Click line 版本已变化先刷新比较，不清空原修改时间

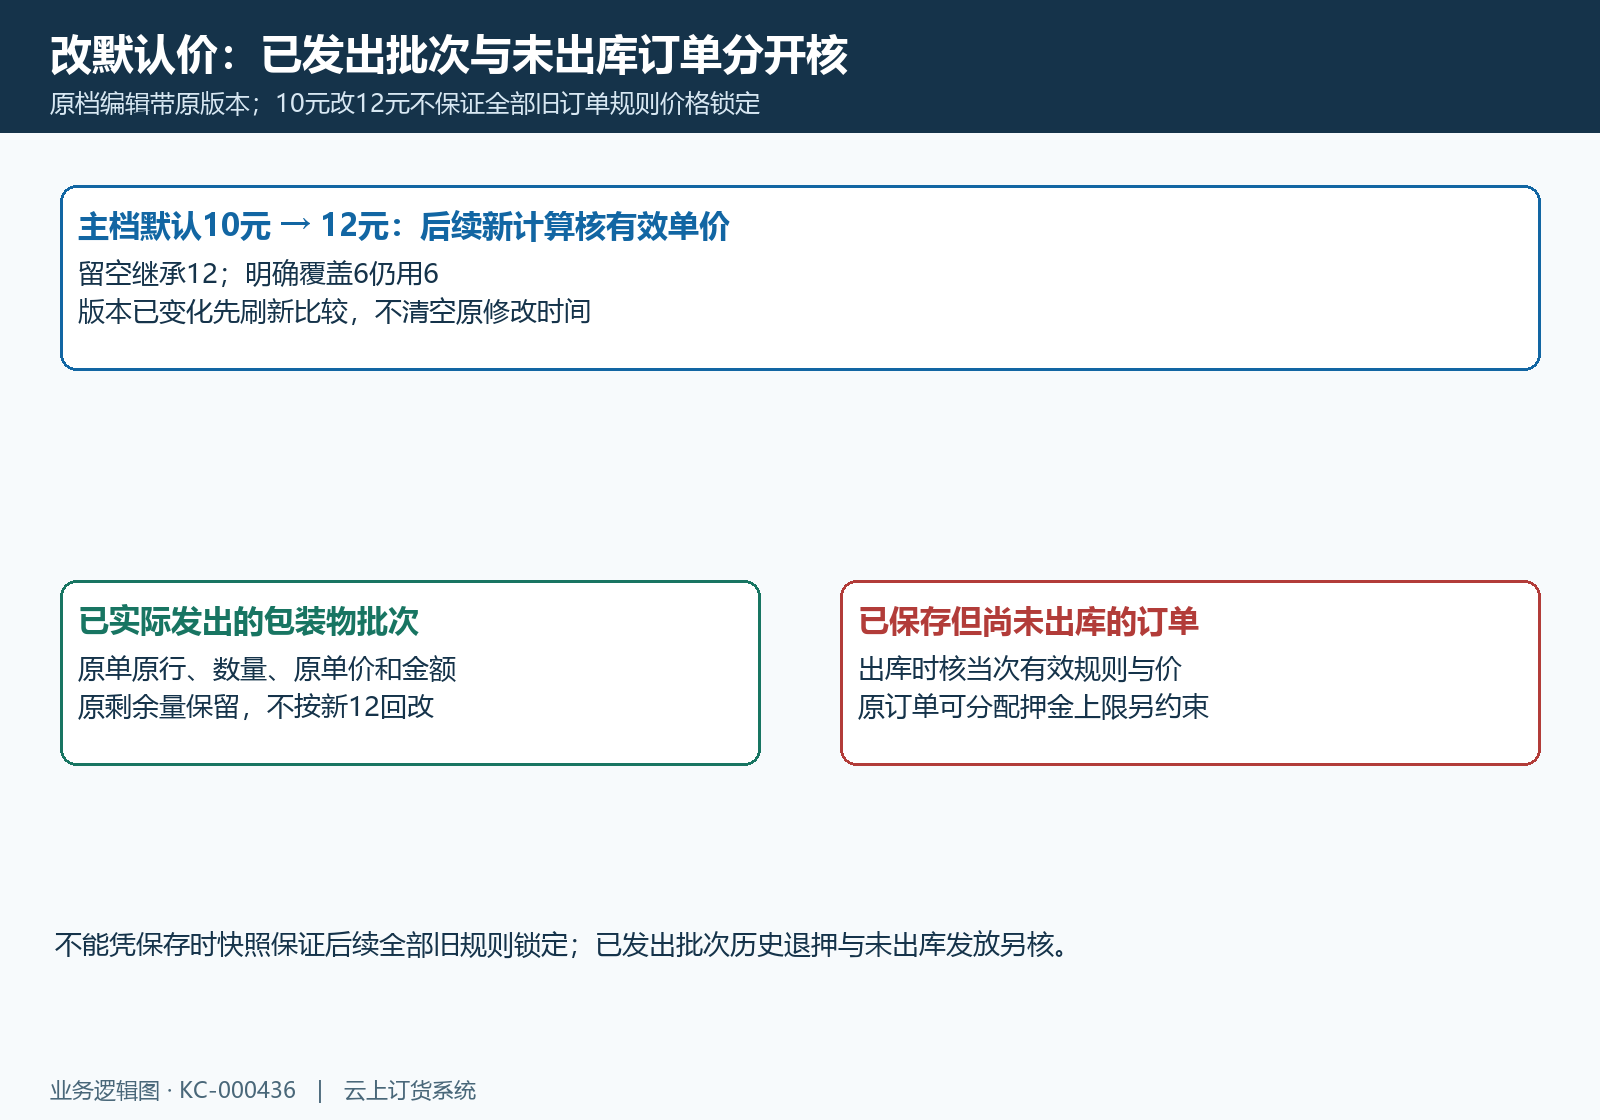pyautogui.click(x=334, y=312)
